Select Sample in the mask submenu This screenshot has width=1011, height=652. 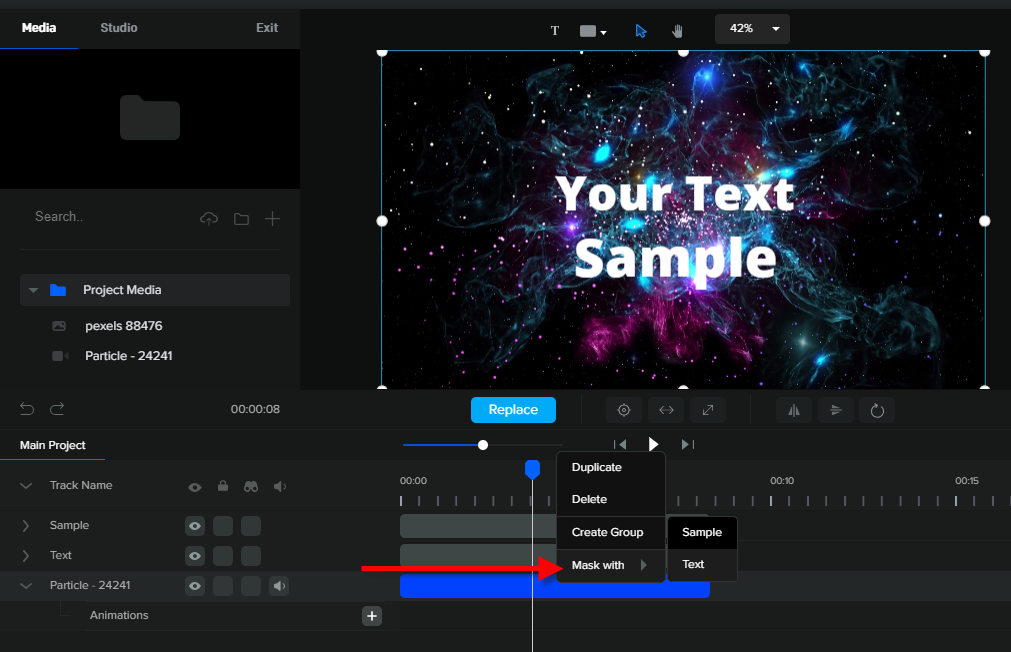[702, 533]
